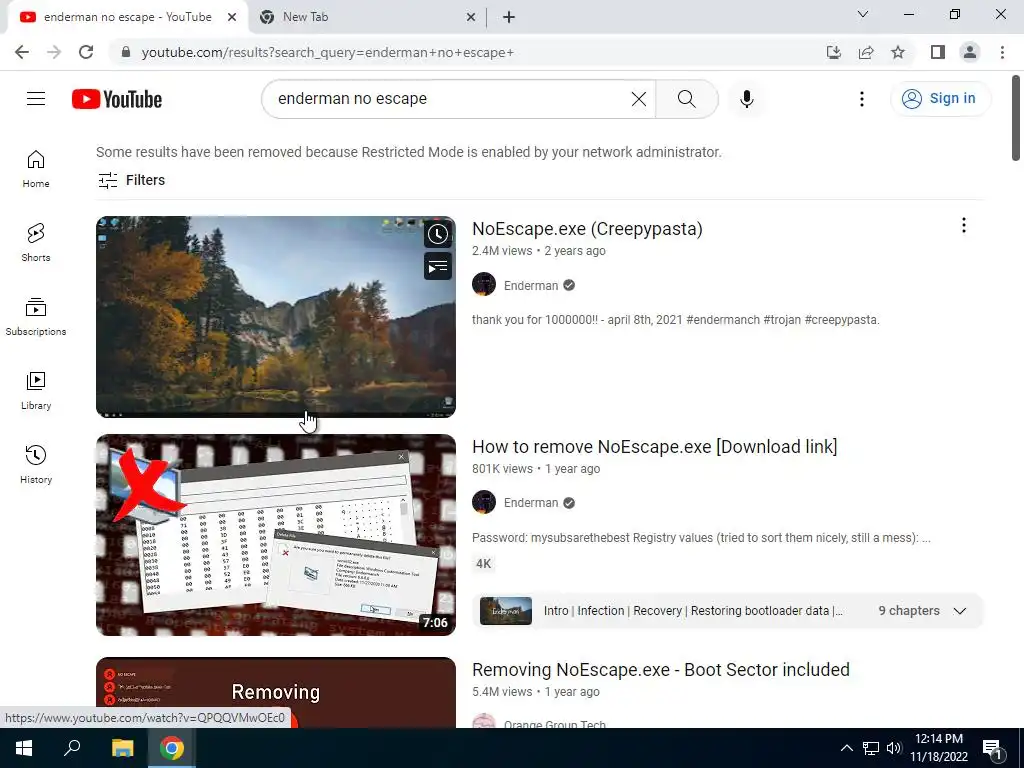Click the NoEscape.exe Creepypasta landscape thumbnail
Screen dimensions: 1024x768
276,317
